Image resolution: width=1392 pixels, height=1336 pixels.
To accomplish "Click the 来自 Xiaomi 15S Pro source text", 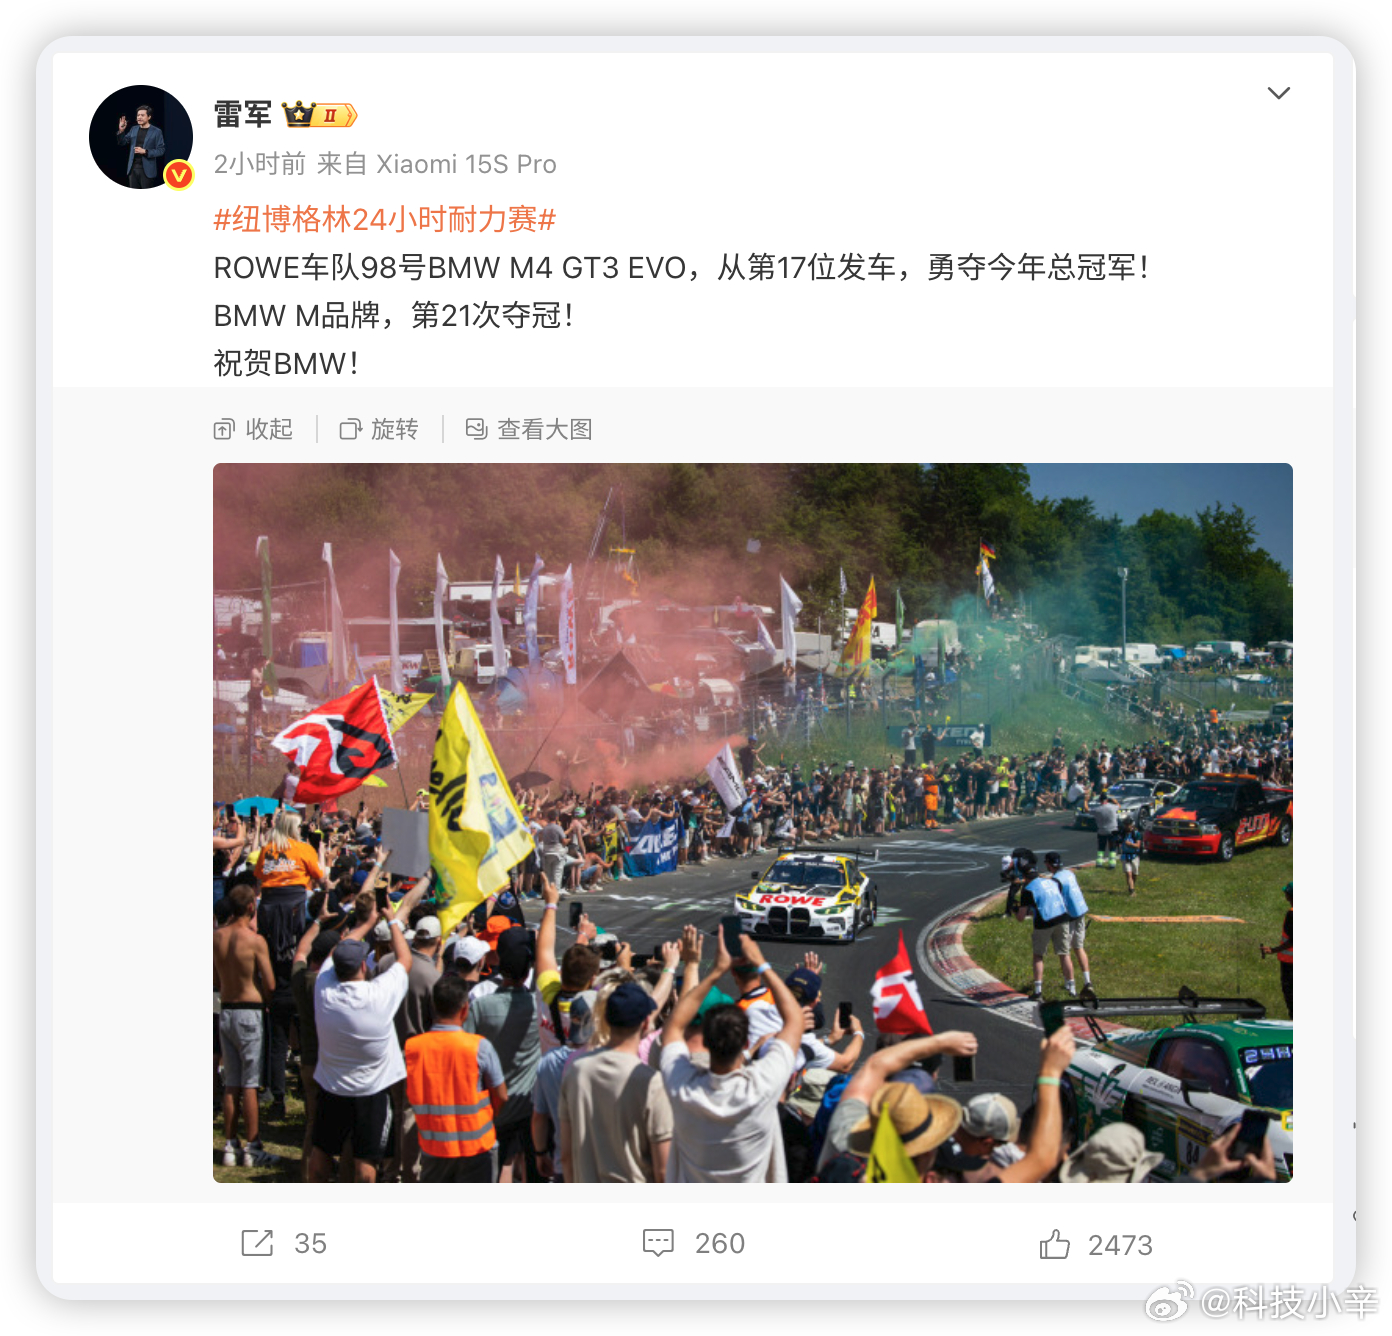I will point(436,164).
